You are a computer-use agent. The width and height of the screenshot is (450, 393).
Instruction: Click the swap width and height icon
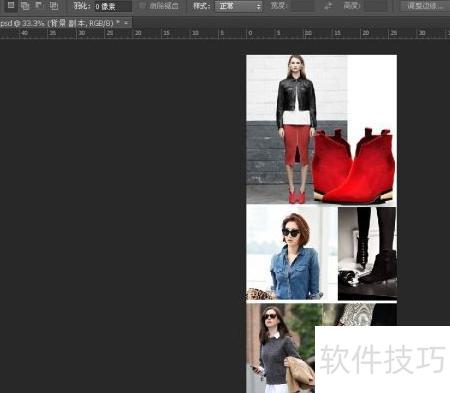[328, 6]
